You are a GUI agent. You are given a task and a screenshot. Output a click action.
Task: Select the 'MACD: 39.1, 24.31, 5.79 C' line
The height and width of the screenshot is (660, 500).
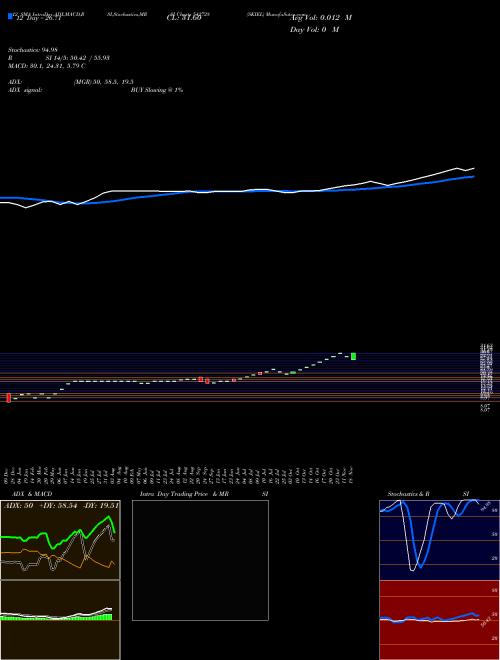(x=47, y=66)
